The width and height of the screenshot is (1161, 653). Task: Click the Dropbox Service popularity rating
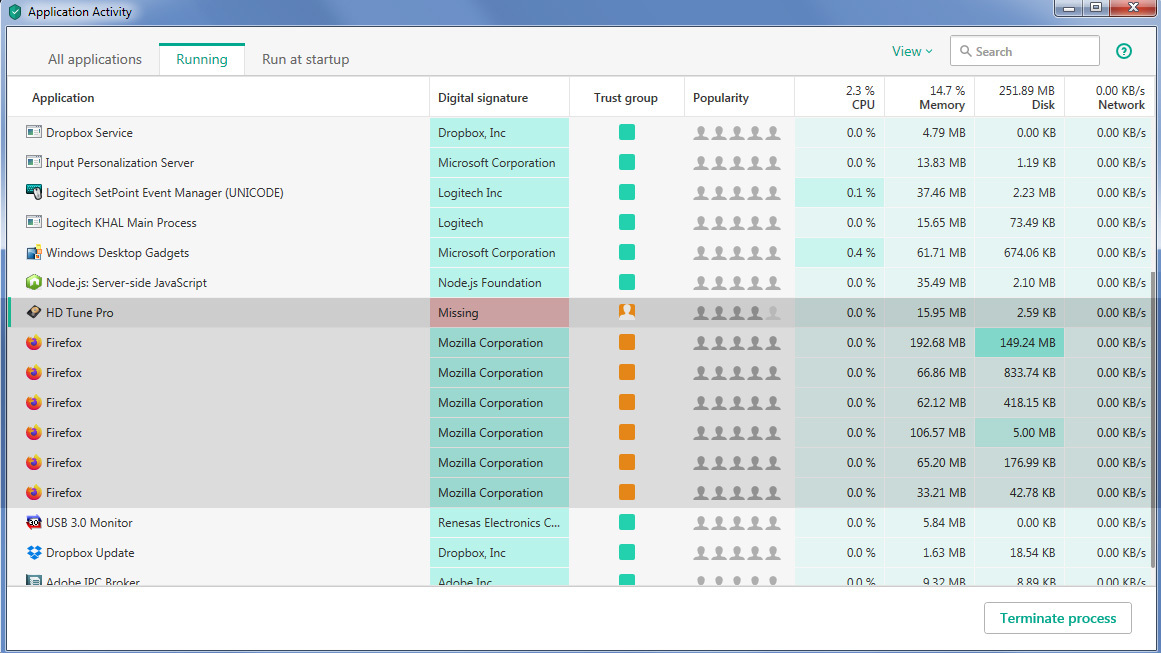pos(737,133)
